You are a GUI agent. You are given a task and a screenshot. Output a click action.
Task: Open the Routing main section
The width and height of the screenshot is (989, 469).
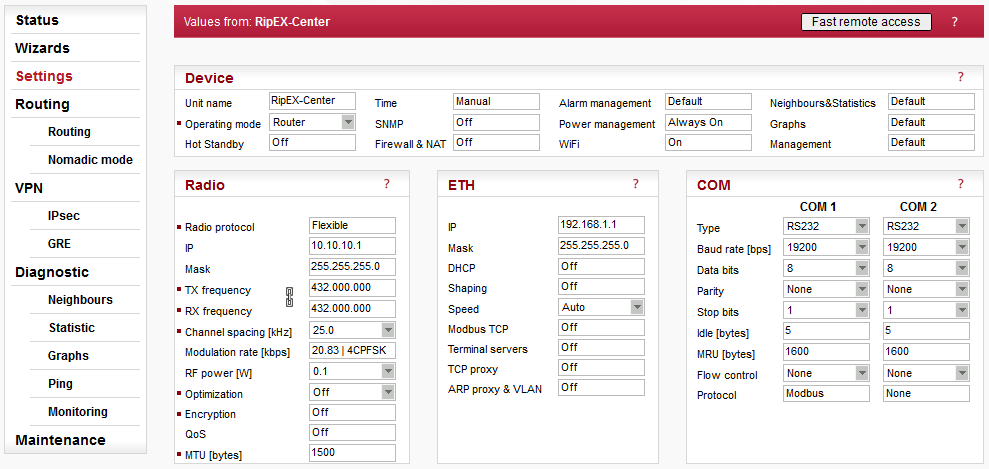pyautogui.click(x=42, y=104)
